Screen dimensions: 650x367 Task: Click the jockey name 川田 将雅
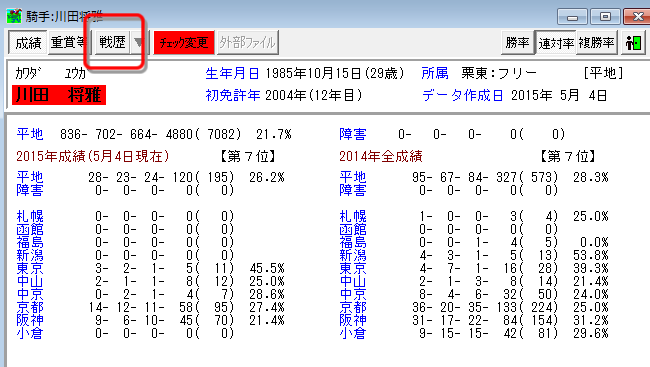tap(59, 95)
